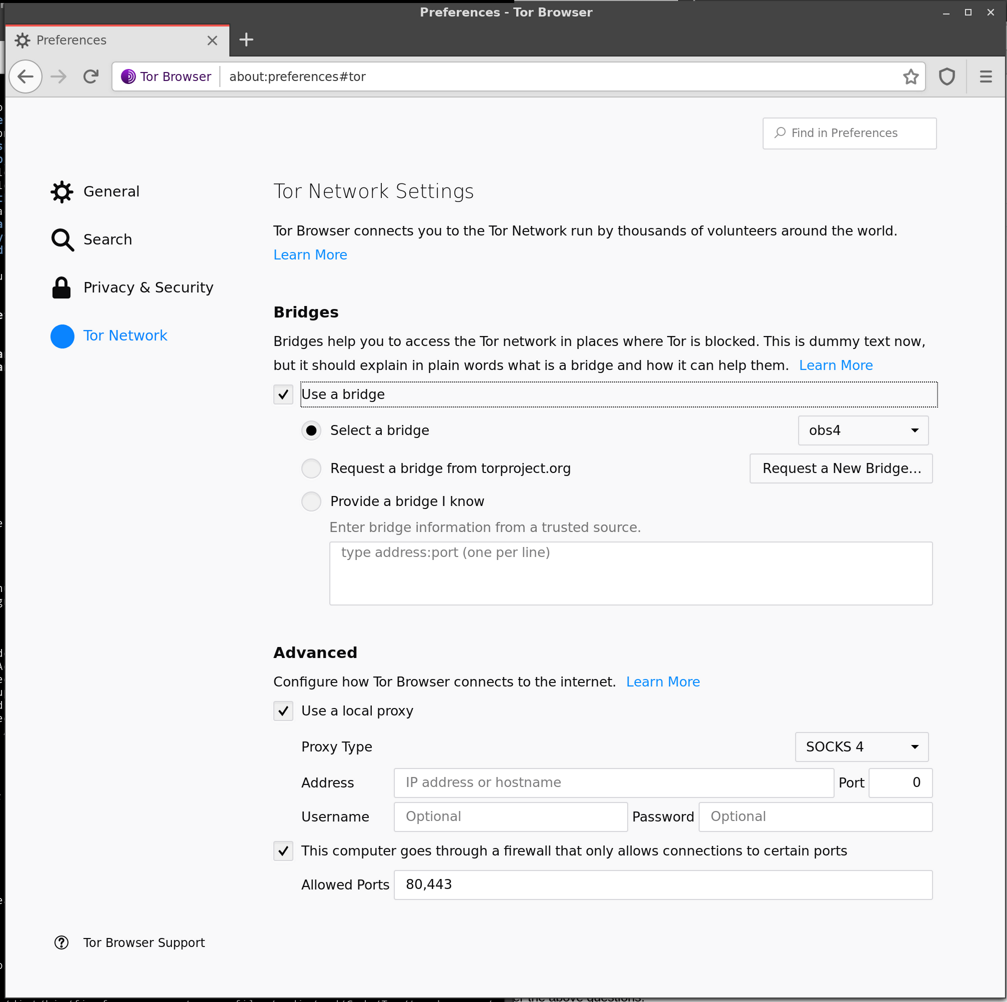This screenshot has width=1007, height=1002.
Task: Click the proxy IP address or hostname field
Action: (614, 783)
